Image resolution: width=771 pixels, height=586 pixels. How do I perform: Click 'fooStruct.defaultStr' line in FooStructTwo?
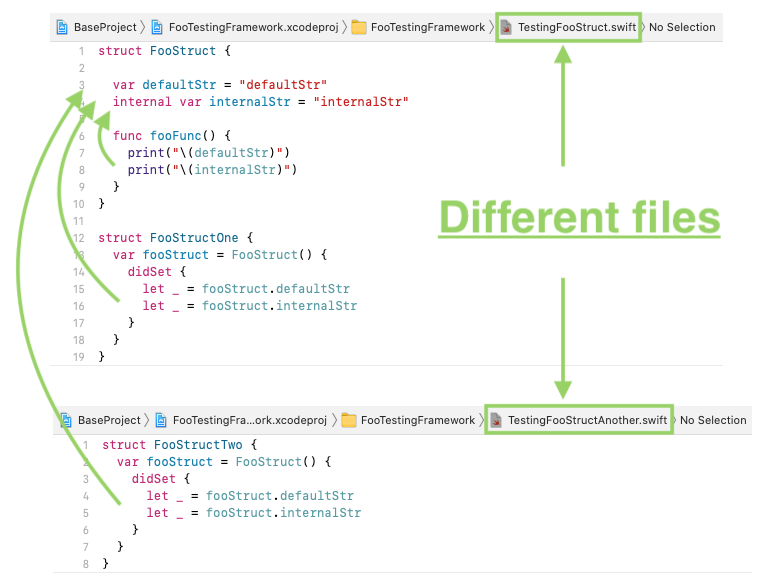250,496
